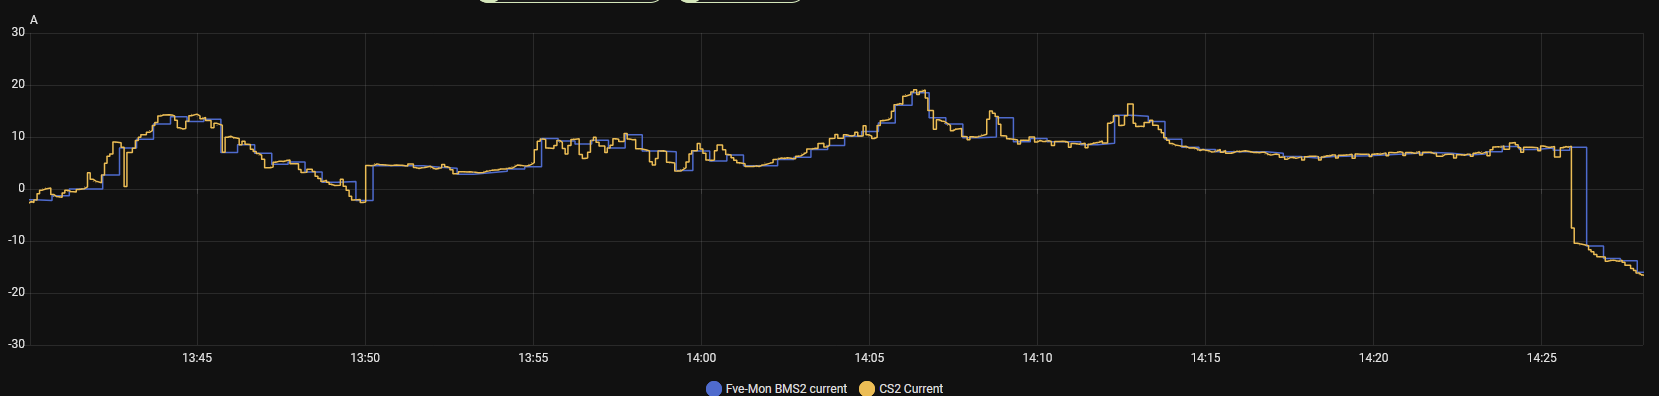Click the 14:05 time axis label
This screenshot has height=396, width=1659.
(869, 358)
